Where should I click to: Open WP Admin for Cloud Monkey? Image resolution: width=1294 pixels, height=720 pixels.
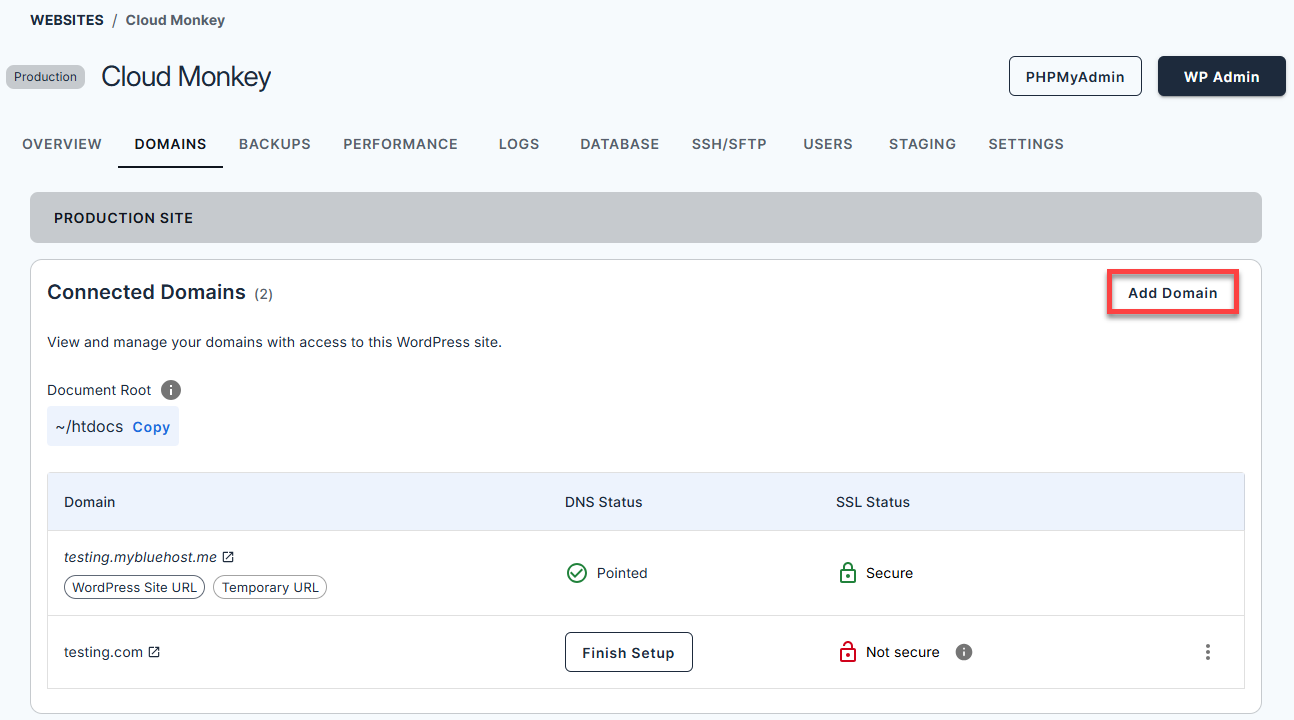coord(1221,76)
